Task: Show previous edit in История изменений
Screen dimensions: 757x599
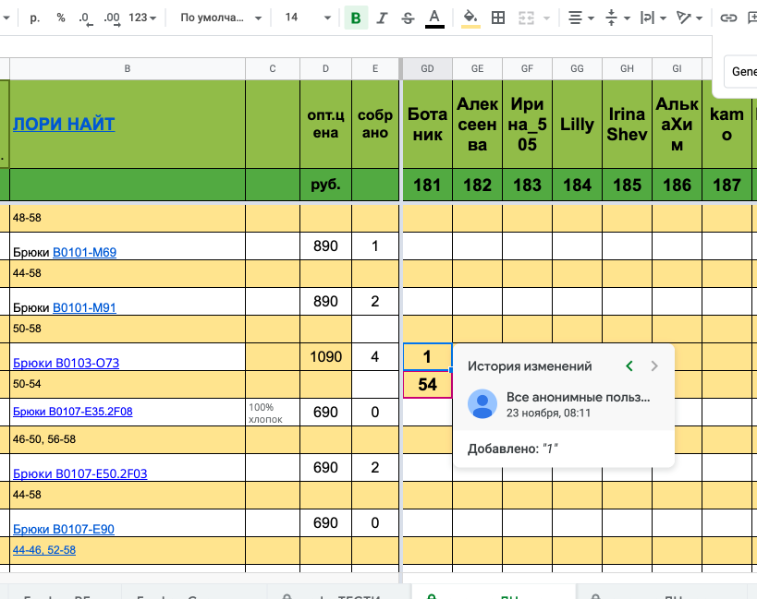Action: [x=629, y=366]
